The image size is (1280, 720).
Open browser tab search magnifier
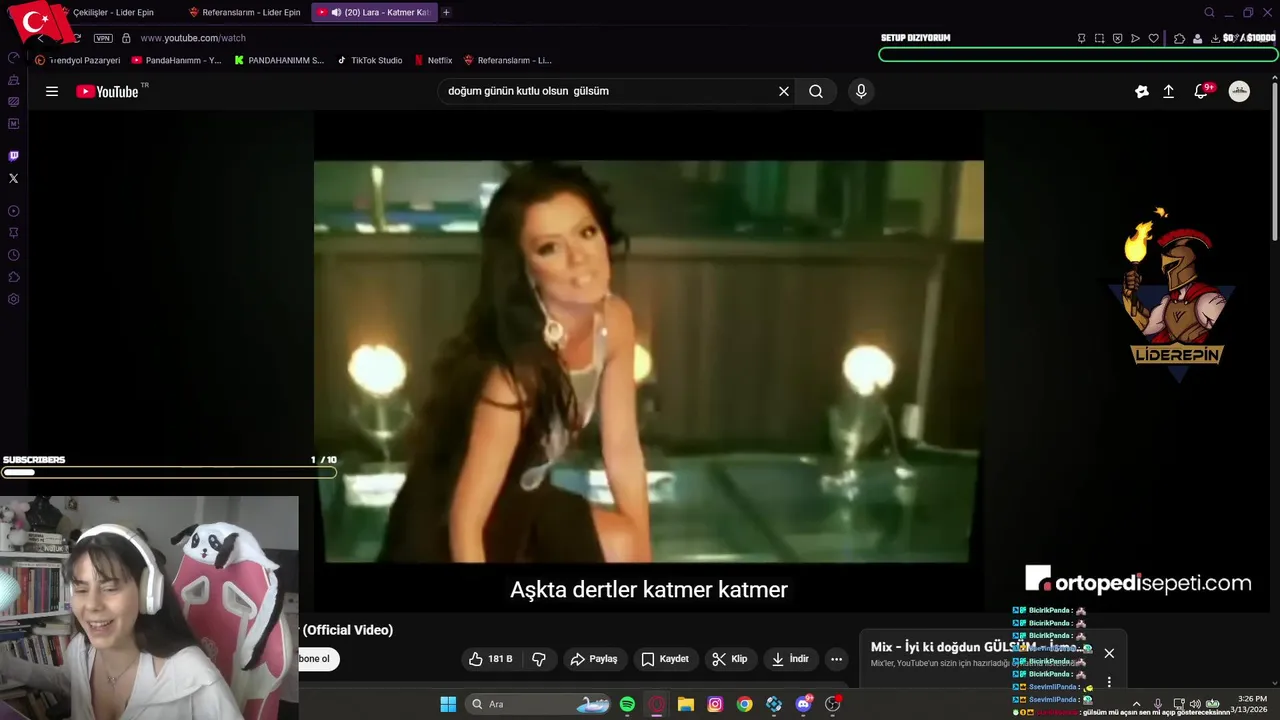[1209, 12]
